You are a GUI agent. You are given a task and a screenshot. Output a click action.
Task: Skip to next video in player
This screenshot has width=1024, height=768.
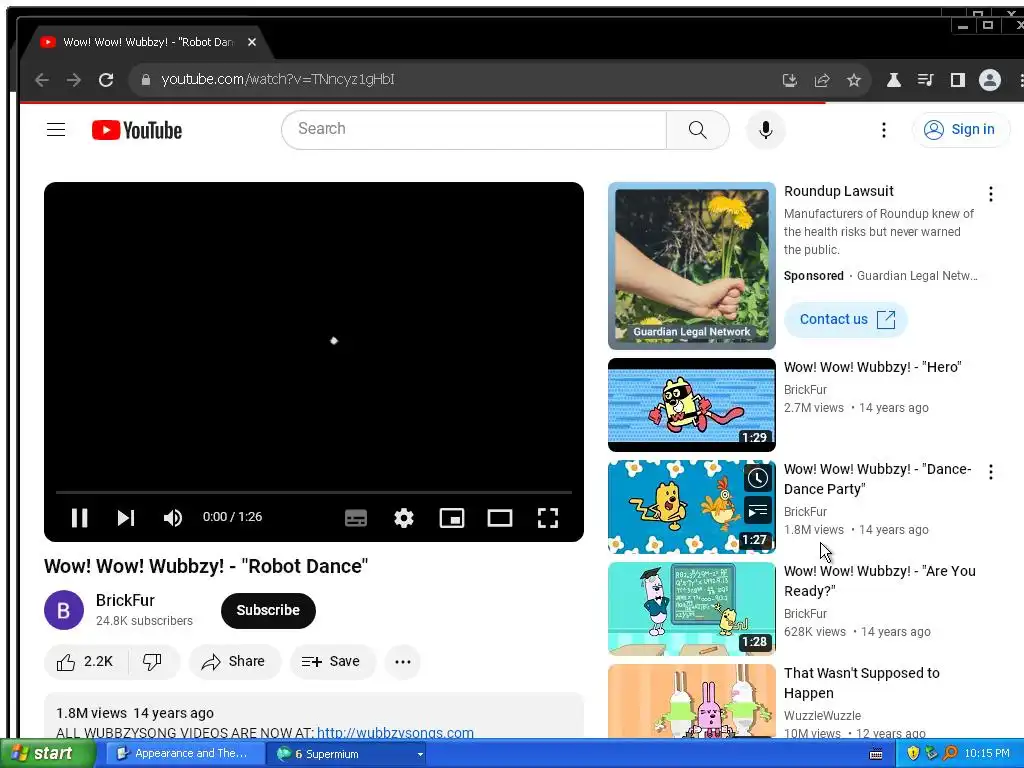(125, 518)
